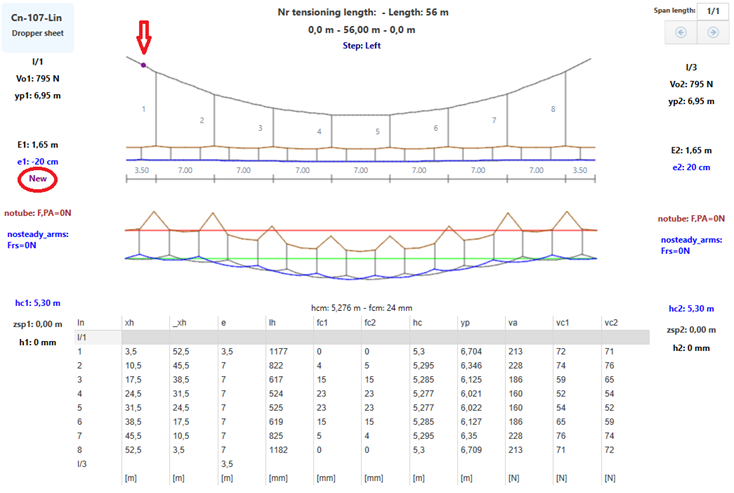The height and width of the screenshot is (493, 734).
Task: Select dropper 8 in the span diagram
Action: (x=552, y=109)
